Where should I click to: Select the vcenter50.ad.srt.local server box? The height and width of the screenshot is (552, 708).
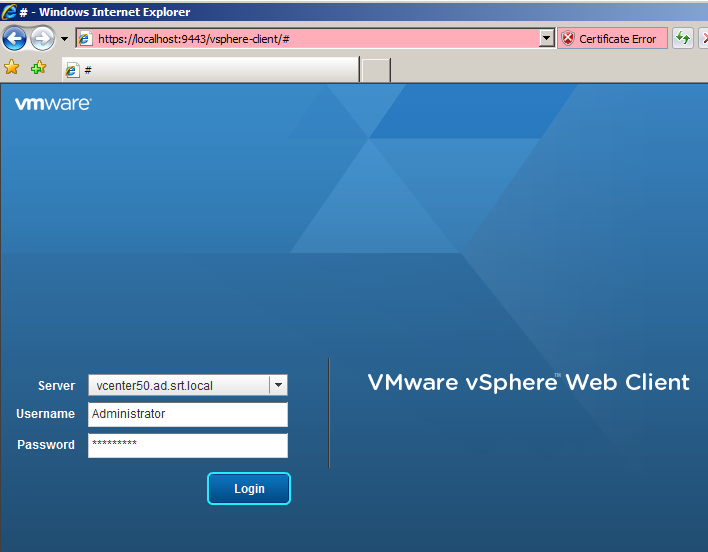[x=188, y=385]
